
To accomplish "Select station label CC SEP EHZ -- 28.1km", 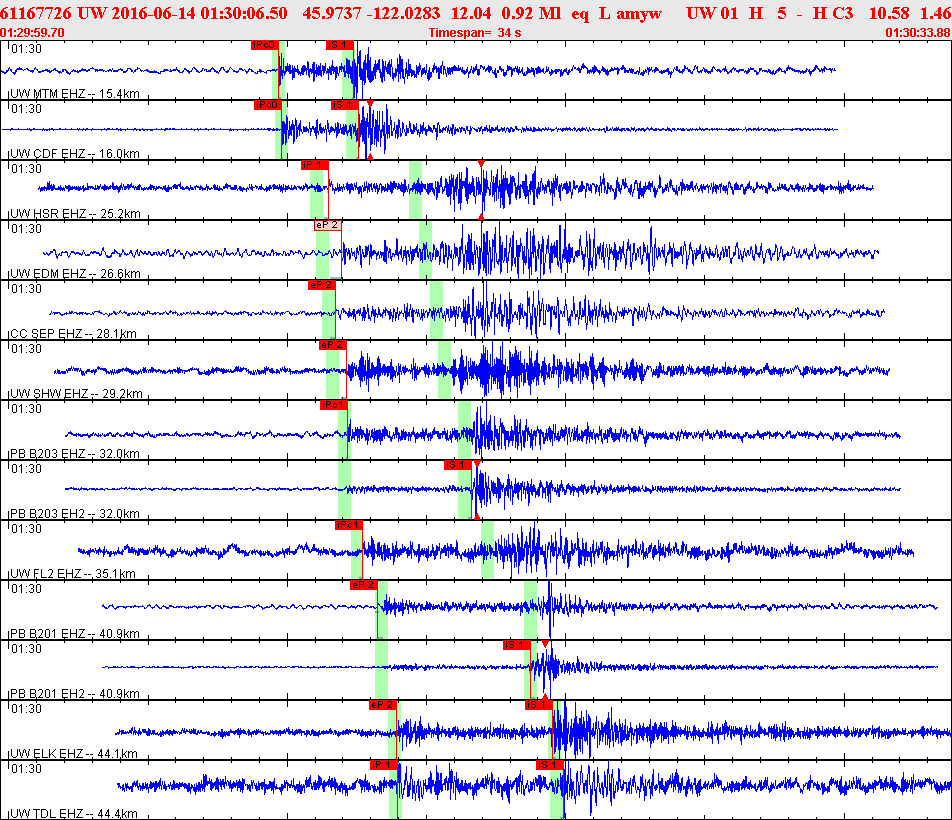I will 73,334.
